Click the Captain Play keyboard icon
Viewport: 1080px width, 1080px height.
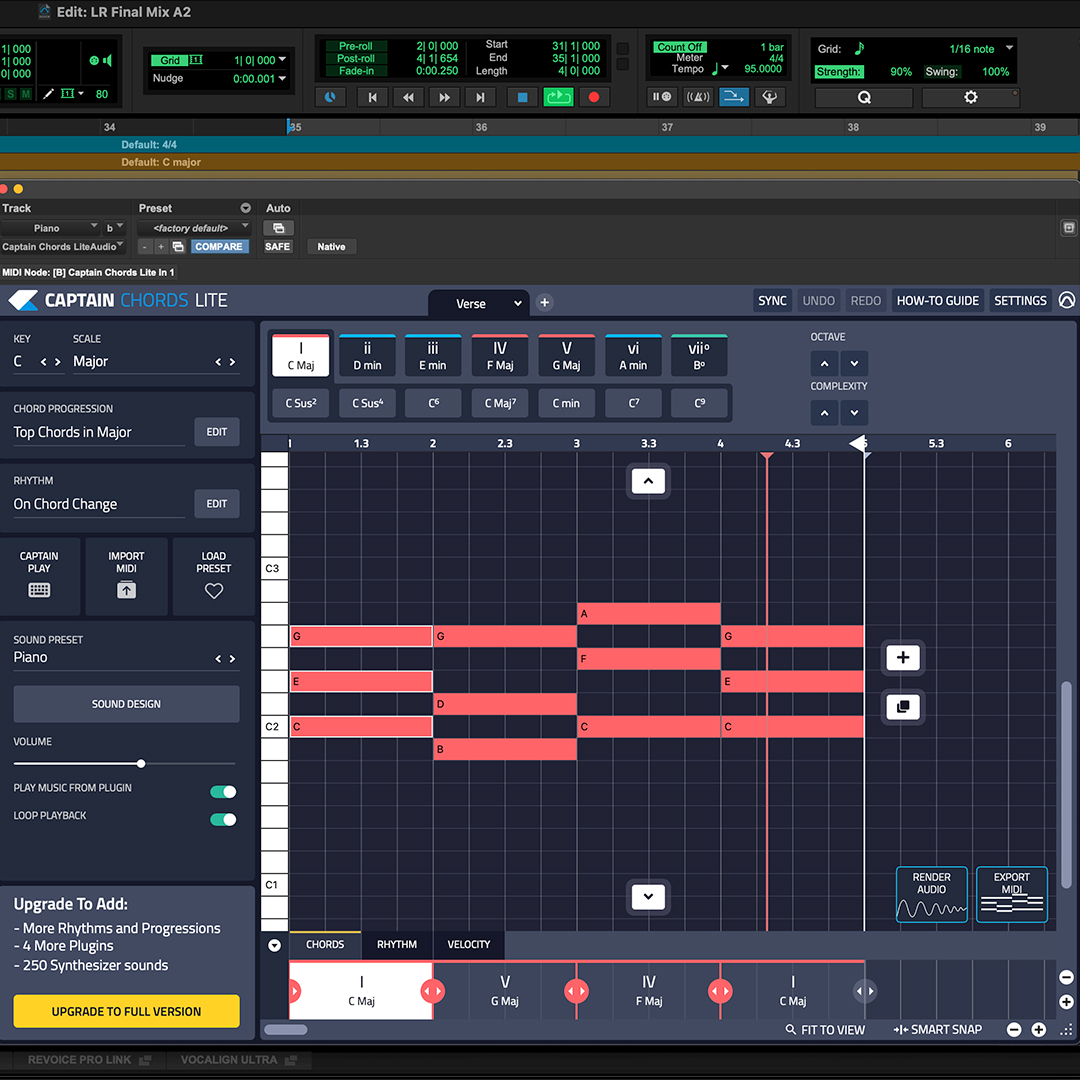point(39,590)
